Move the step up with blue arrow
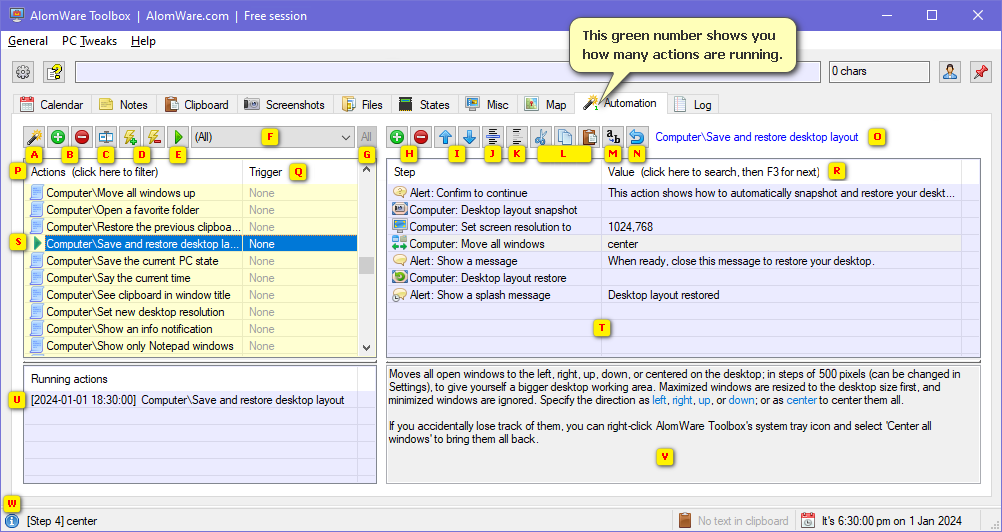Image resolution: width=1002 pixels, height=532 pixels. coord(446,137)
